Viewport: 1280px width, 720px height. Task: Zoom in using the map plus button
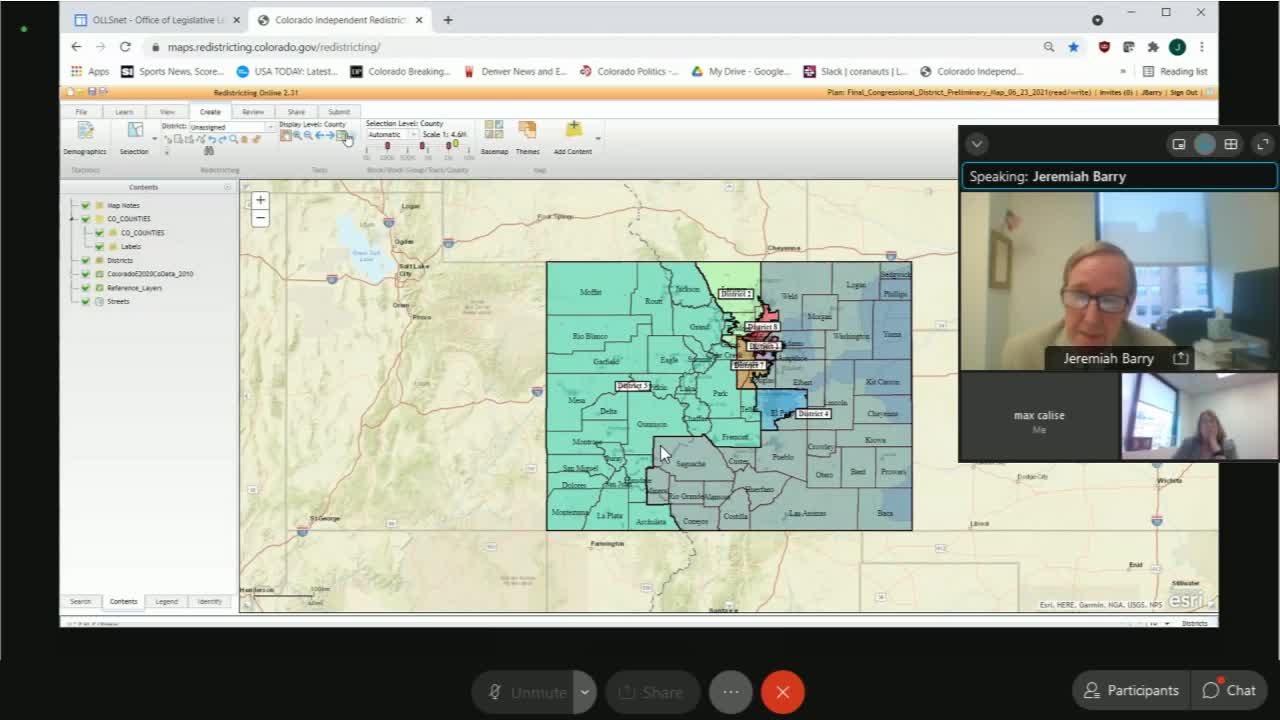[260, 200]
